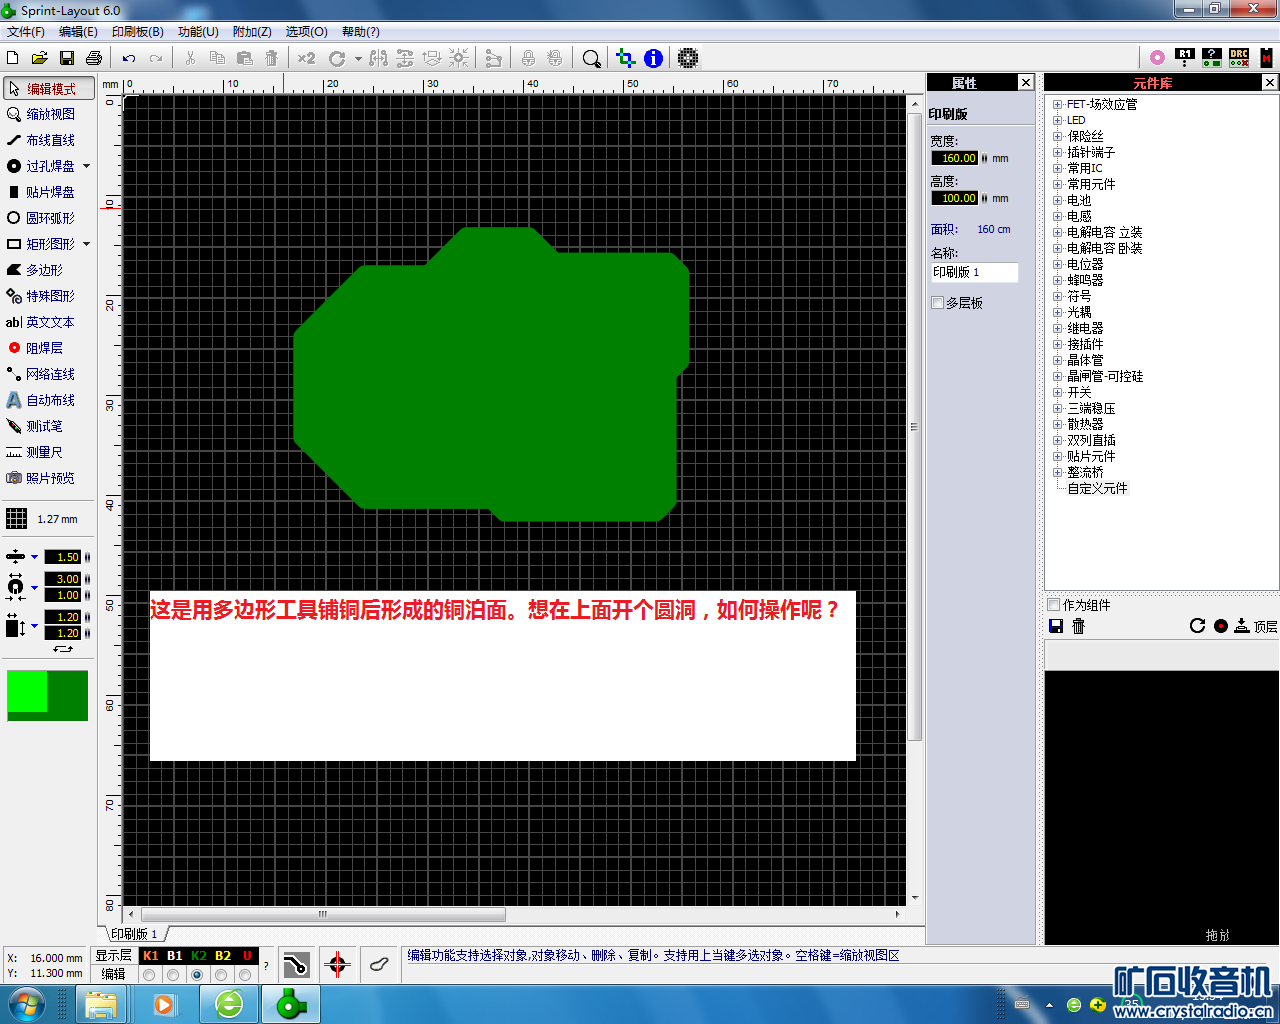Open dropdown arrow next to 矩形图形 tool

pos(87,244)
